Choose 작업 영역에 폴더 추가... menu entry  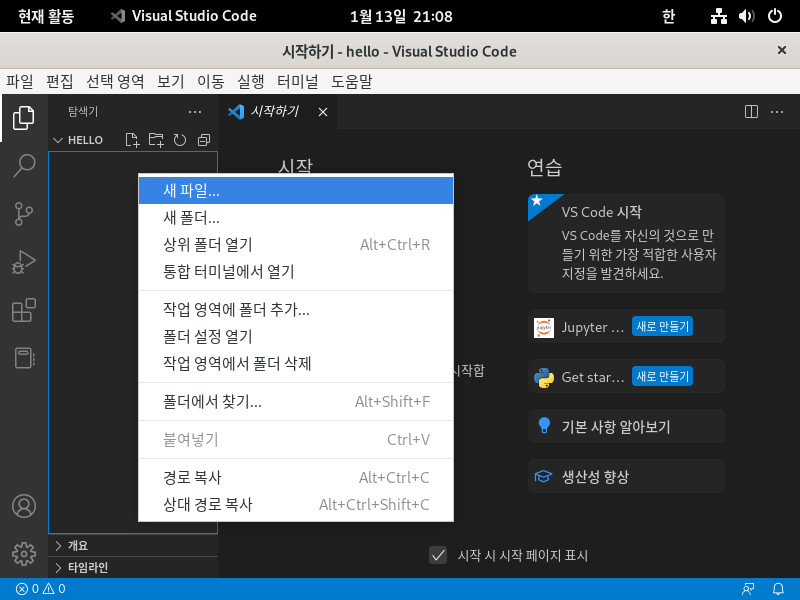[296, 310]
